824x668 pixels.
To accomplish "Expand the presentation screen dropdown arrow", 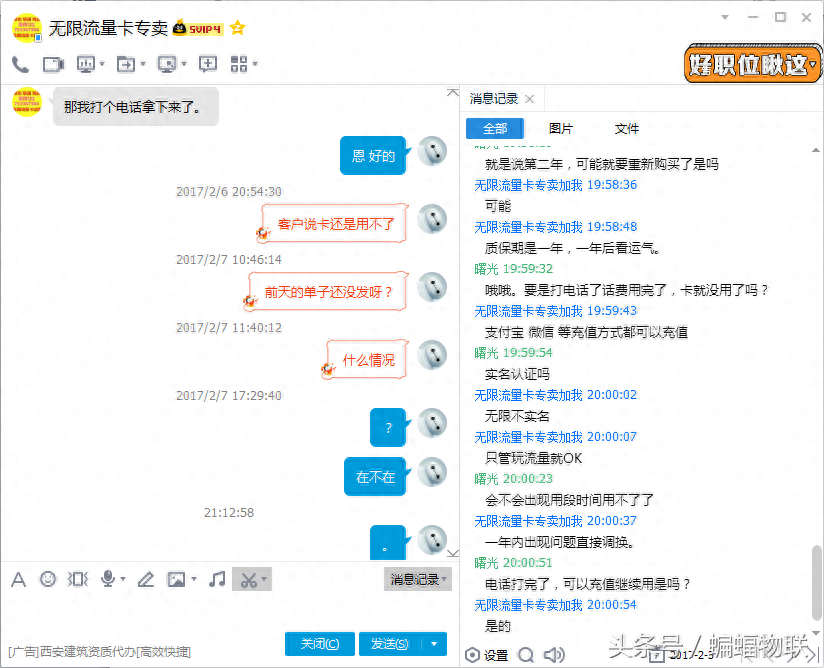I will (102, 64).
